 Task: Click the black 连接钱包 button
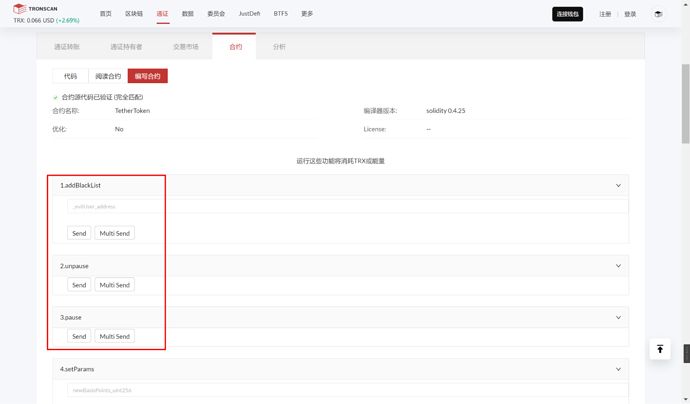[567, 14]
